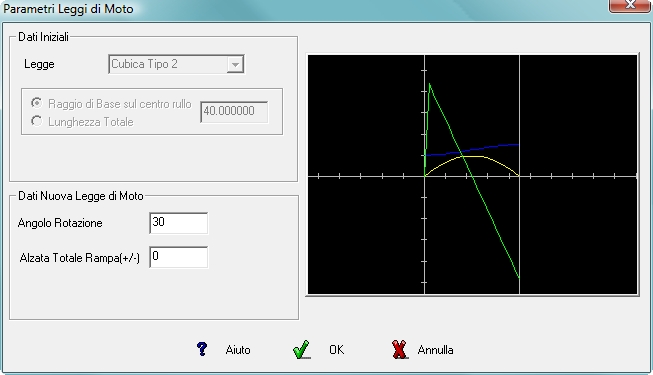Cancel using the Annulla button label
The image size is (653, 375).
tap(435, 350)
